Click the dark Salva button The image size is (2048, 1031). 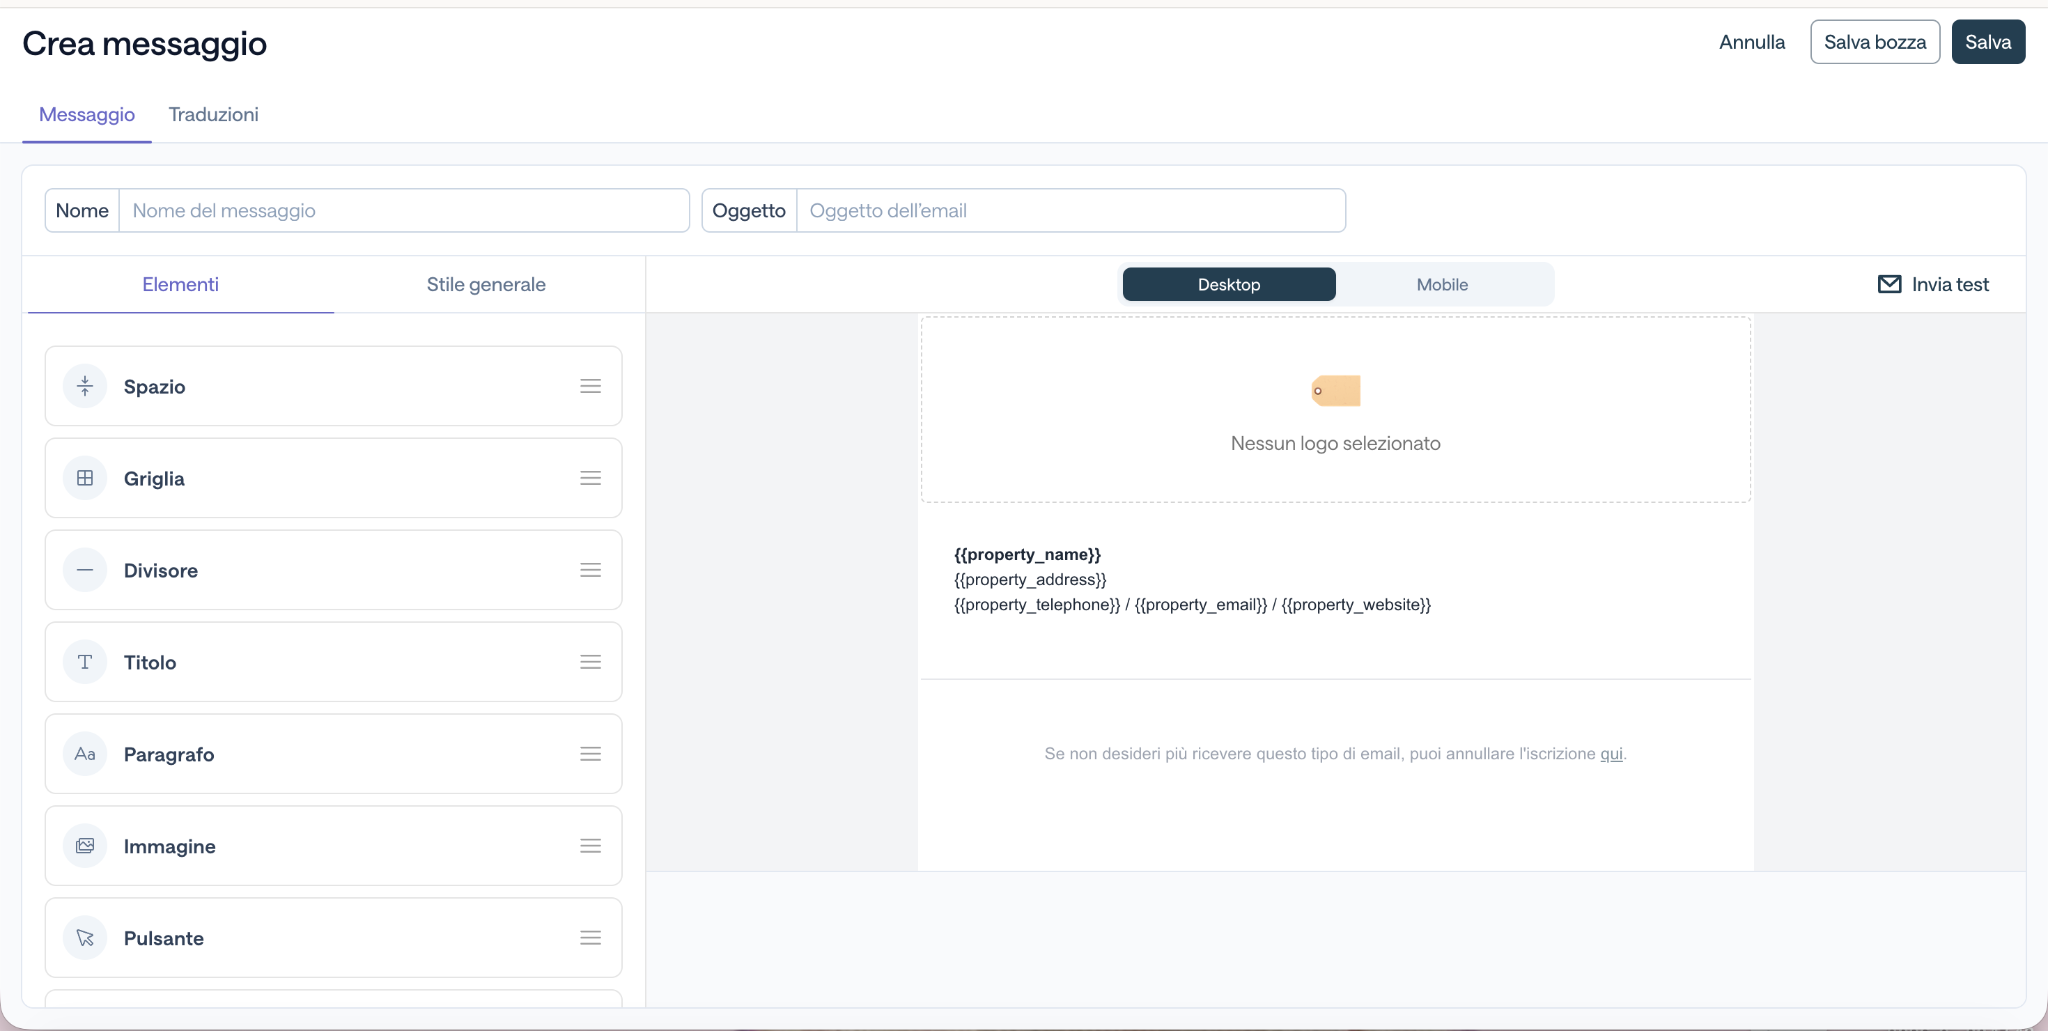click(1988, 42)
